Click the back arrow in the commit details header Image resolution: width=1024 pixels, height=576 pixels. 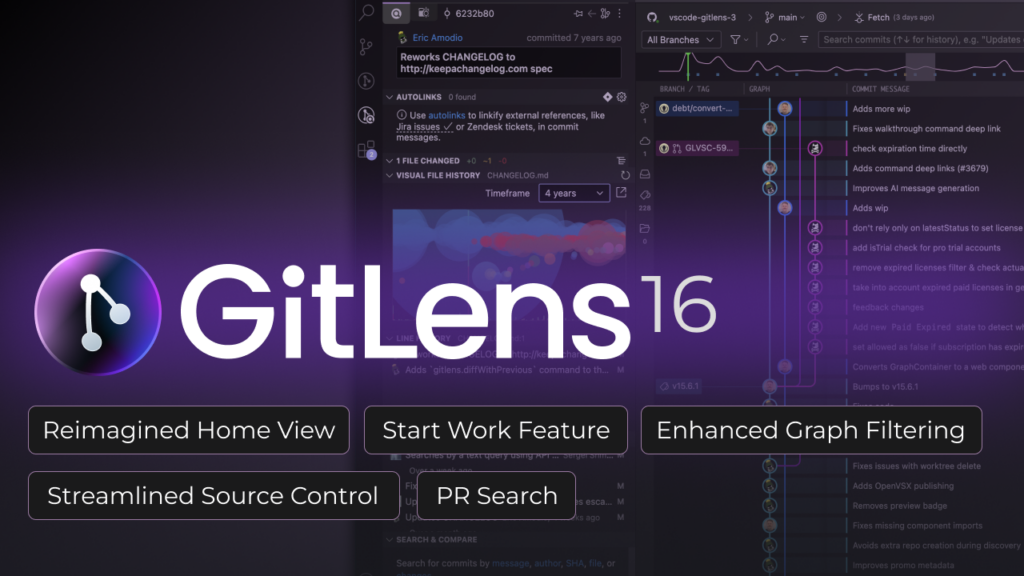point(592,14)
